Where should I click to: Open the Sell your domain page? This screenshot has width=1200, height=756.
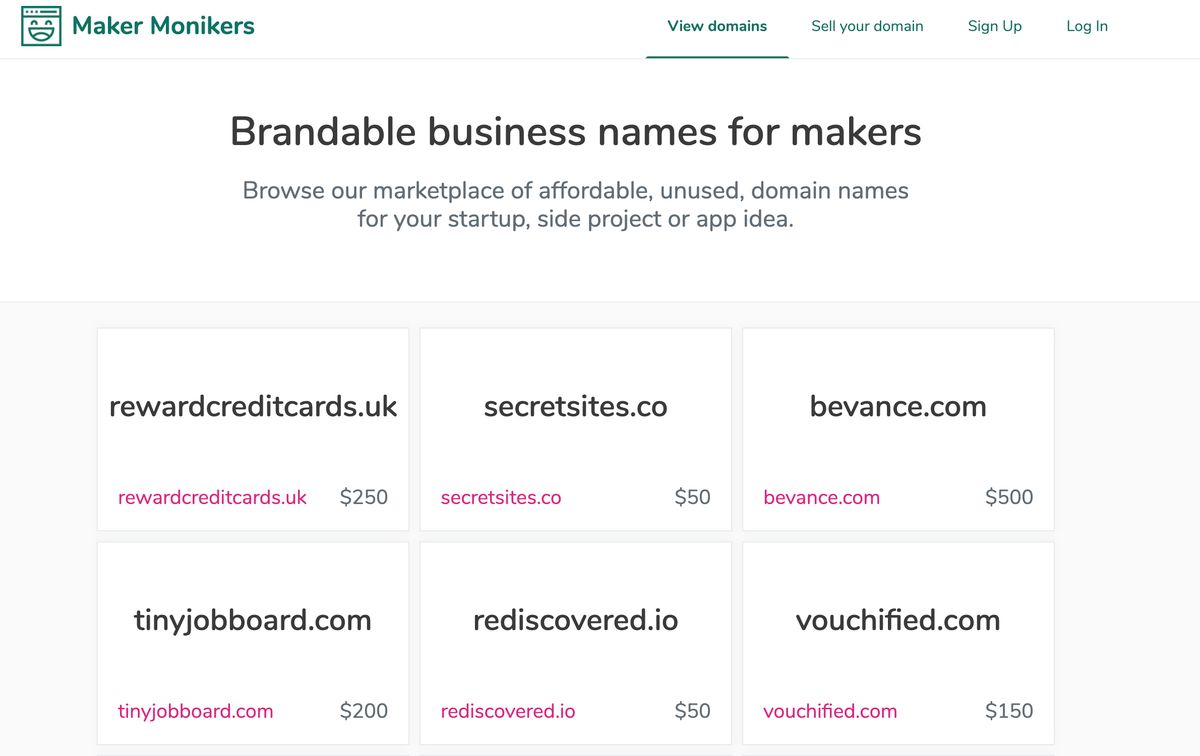click(867, 26)
